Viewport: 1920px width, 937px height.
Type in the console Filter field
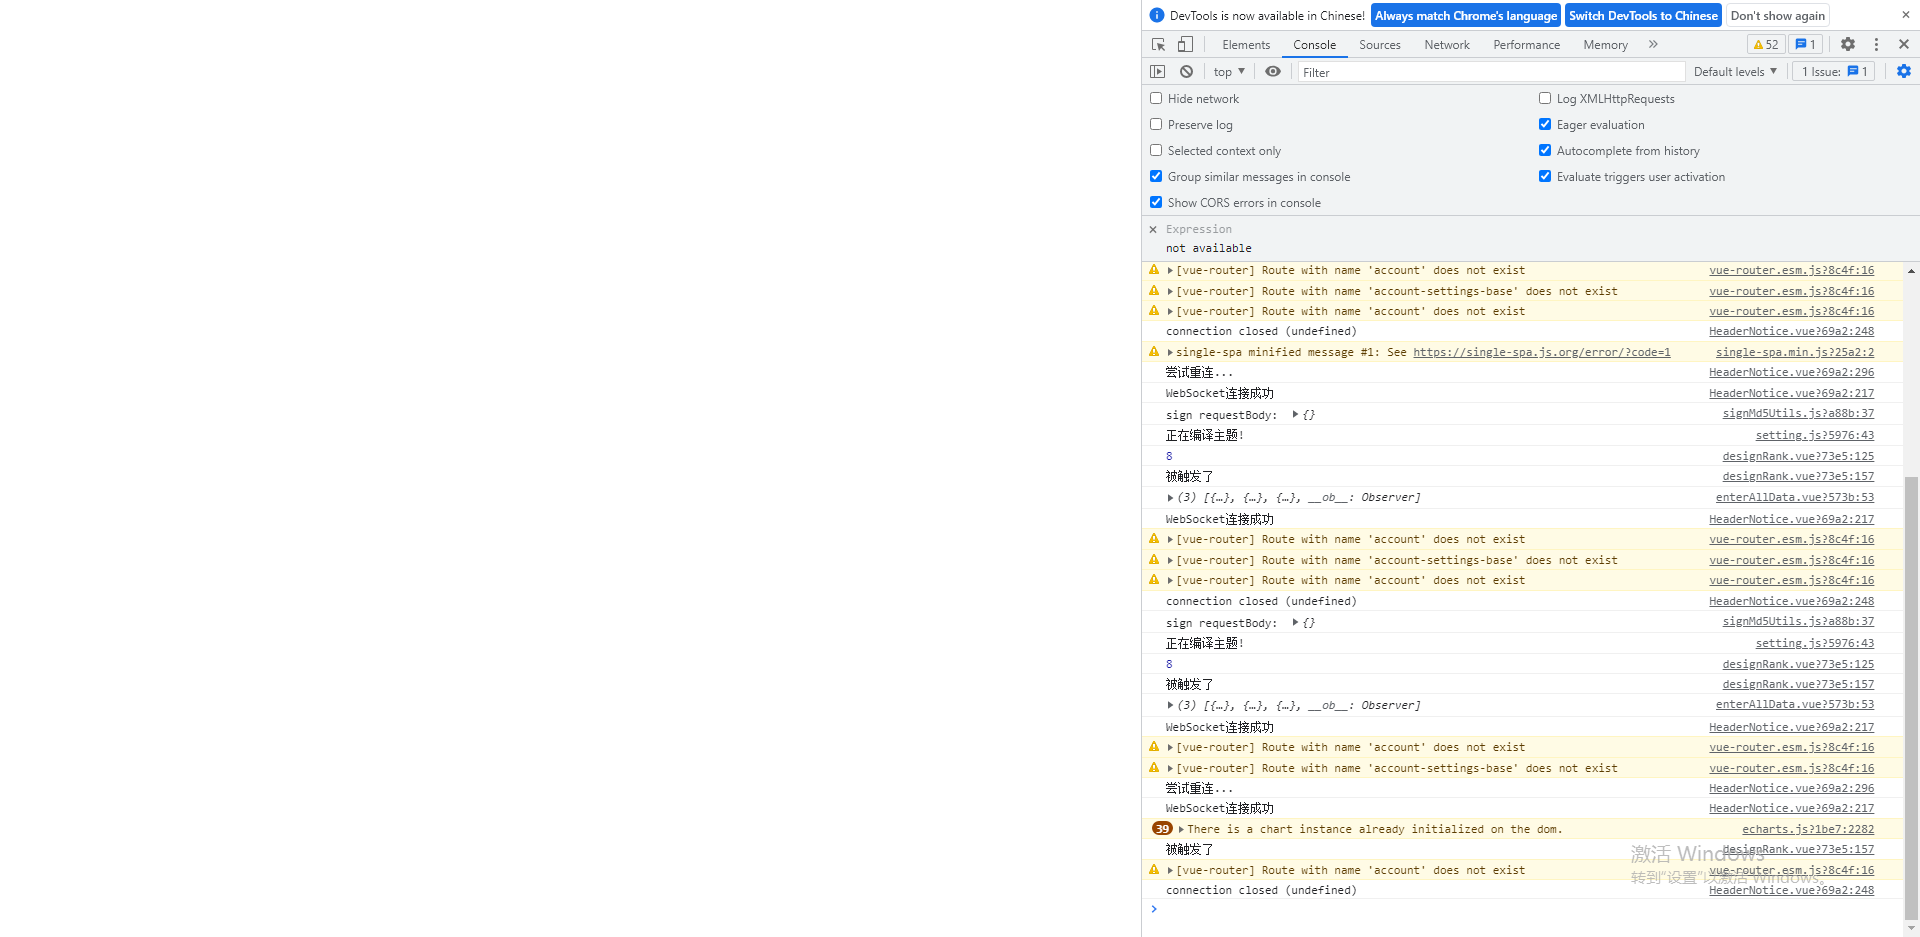[x=1450, y=71]
